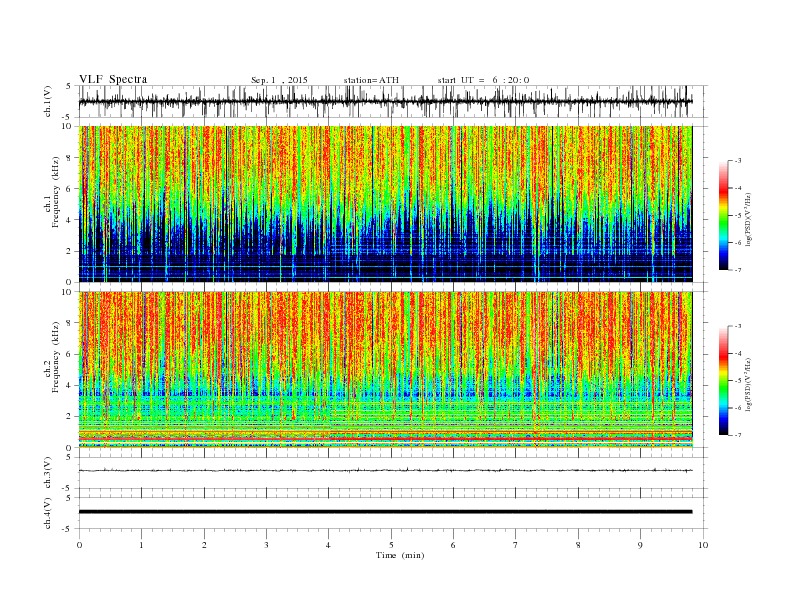792x612 pixels.
Task: Click the ch.2 color bar 'log(PSD)(V²/Hz)' label
Action: [x=748, y=384]
